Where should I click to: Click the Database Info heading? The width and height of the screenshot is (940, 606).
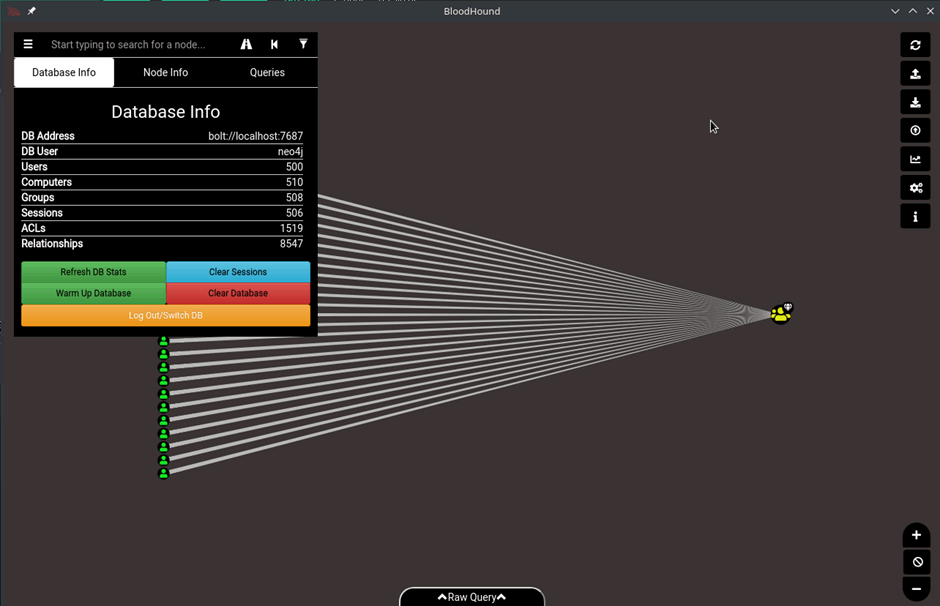[x=165, y=112]
